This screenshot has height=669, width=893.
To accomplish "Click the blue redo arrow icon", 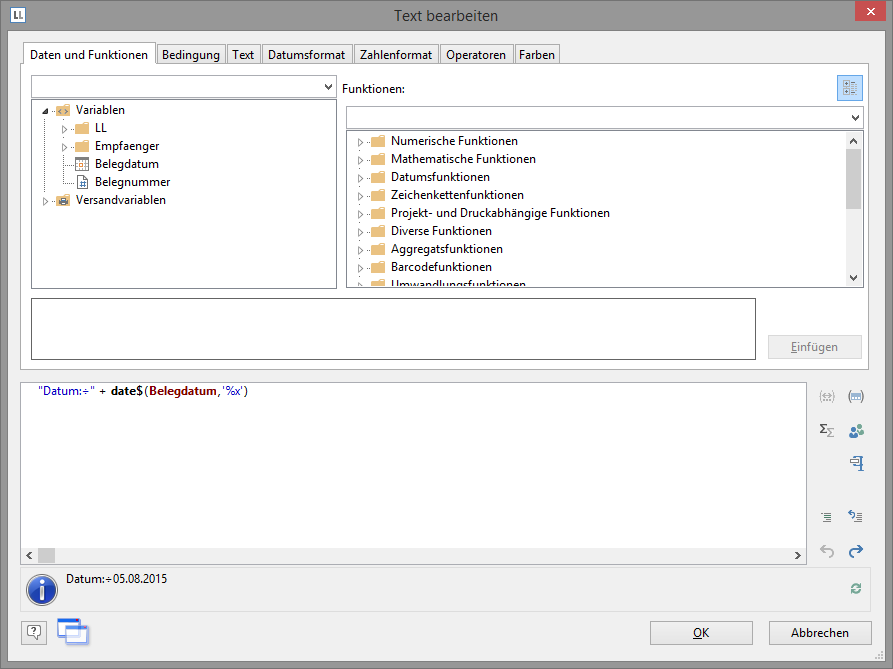I will [856, 551].
